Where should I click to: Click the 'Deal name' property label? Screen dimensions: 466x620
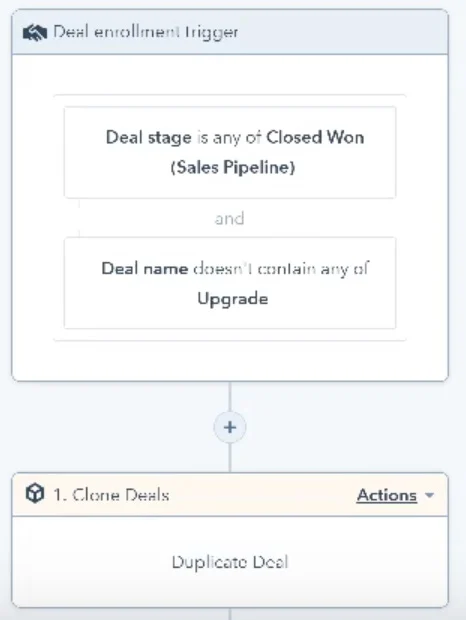click(x=145, y=268)
